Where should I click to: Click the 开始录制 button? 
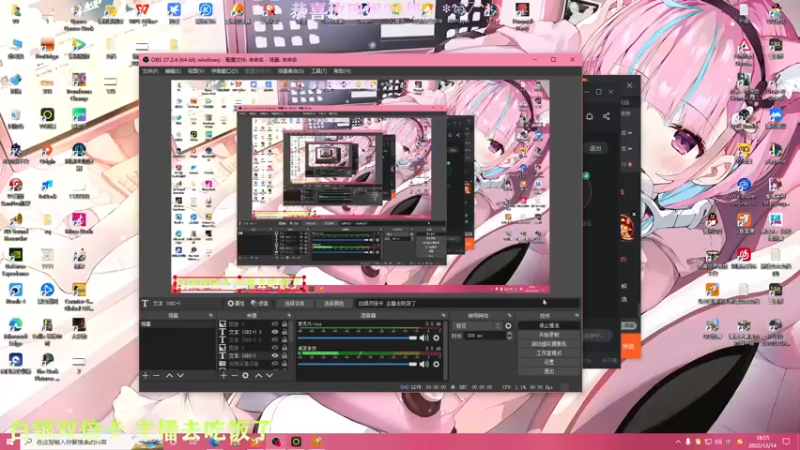[549, 335]
